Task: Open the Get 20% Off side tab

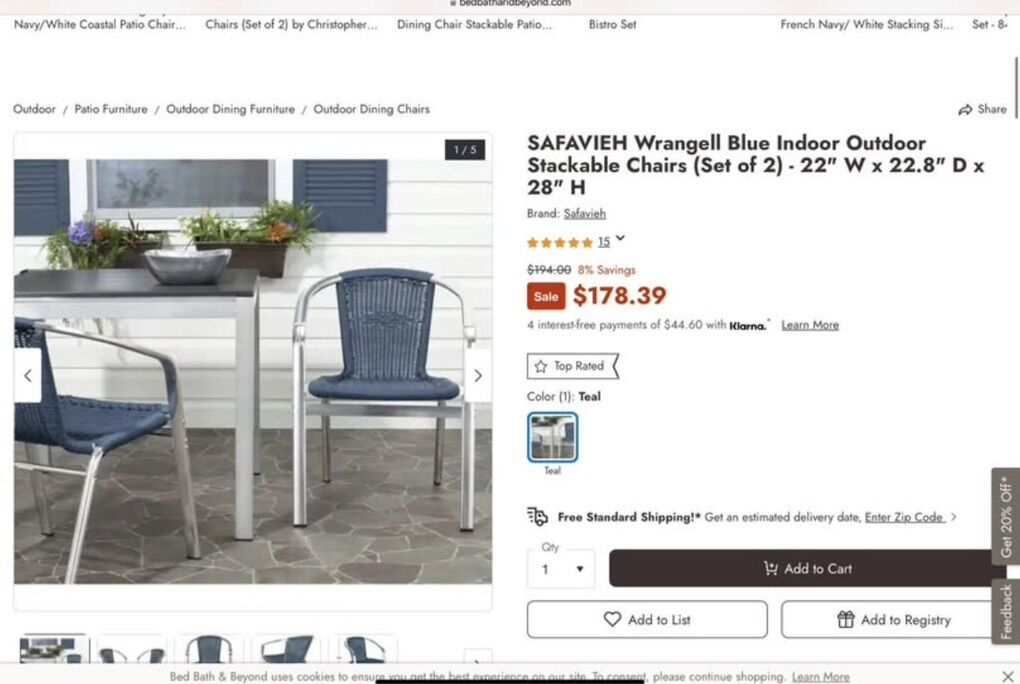Action: click(x=1006, y=516)
